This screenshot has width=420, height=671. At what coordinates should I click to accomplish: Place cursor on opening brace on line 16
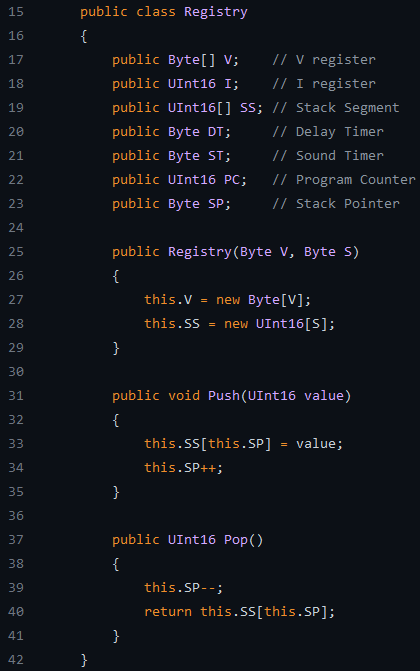tap(84, 36)
